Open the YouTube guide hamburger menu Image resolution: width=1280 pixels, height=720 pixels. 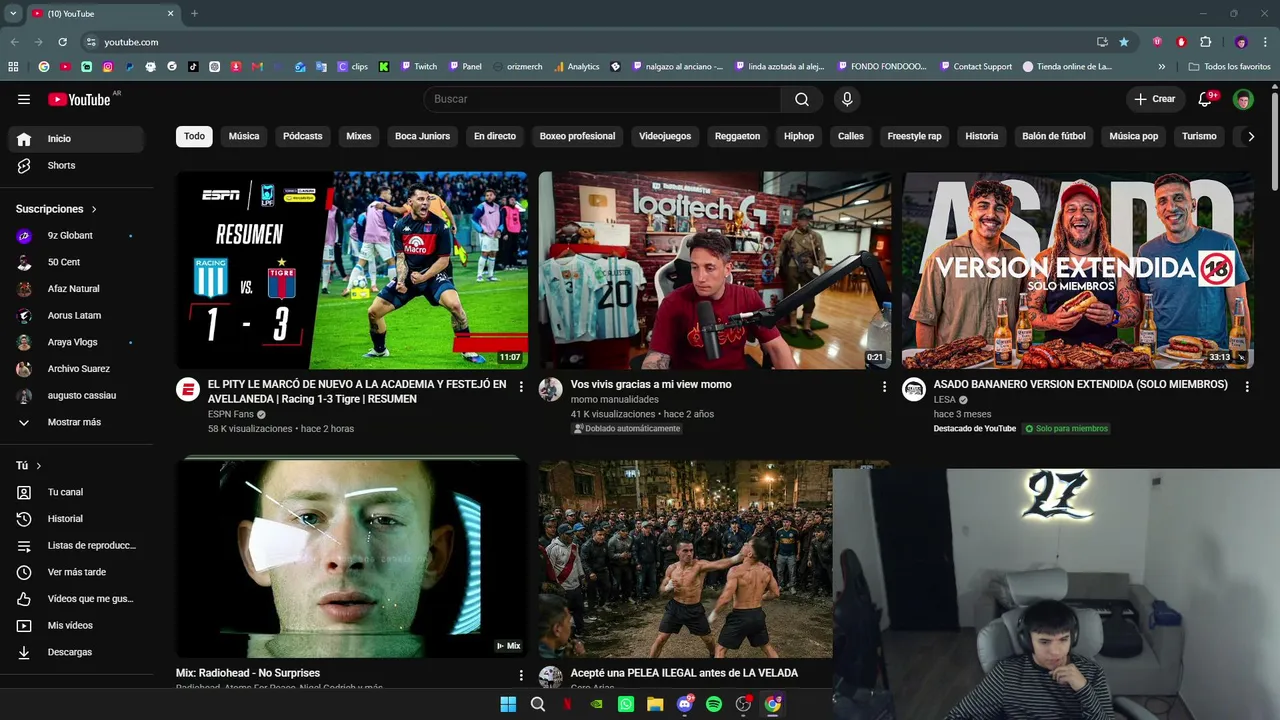24,99
